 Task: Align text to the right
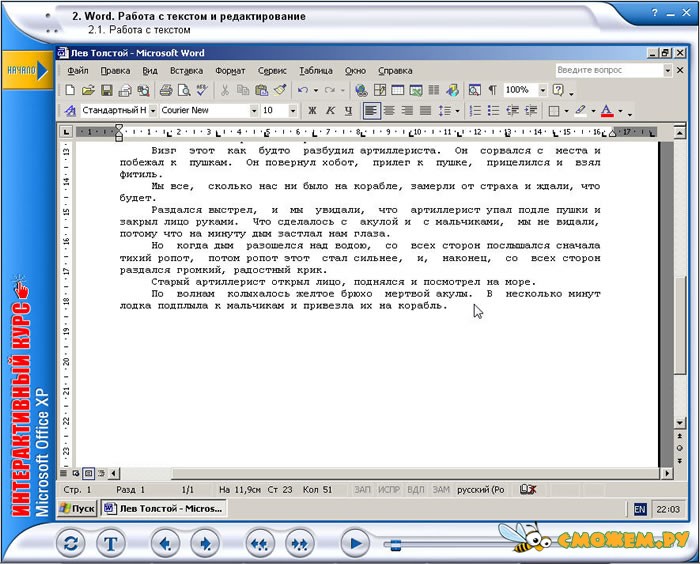pyautogui.click(x=407, y=111)
